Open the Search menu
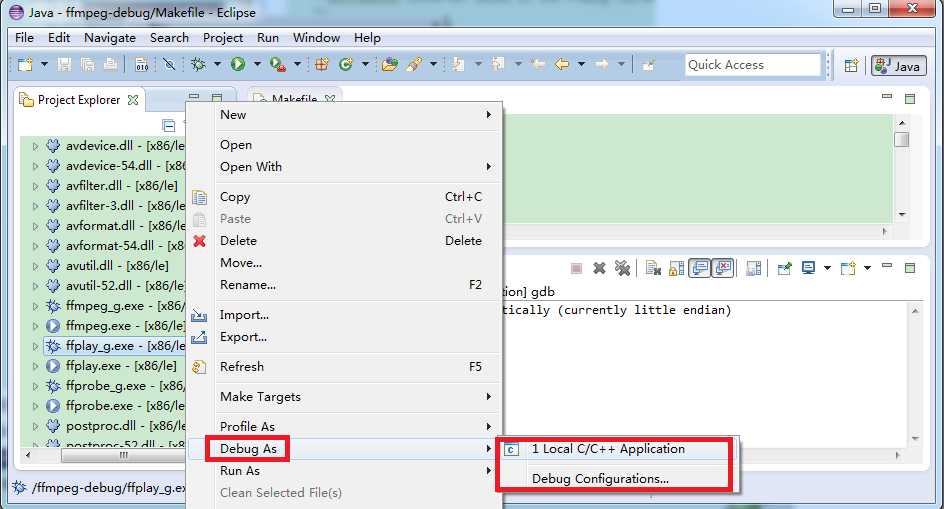Viewport: 944px width, 509px height. pyautogui.click(x=169, y=37)
